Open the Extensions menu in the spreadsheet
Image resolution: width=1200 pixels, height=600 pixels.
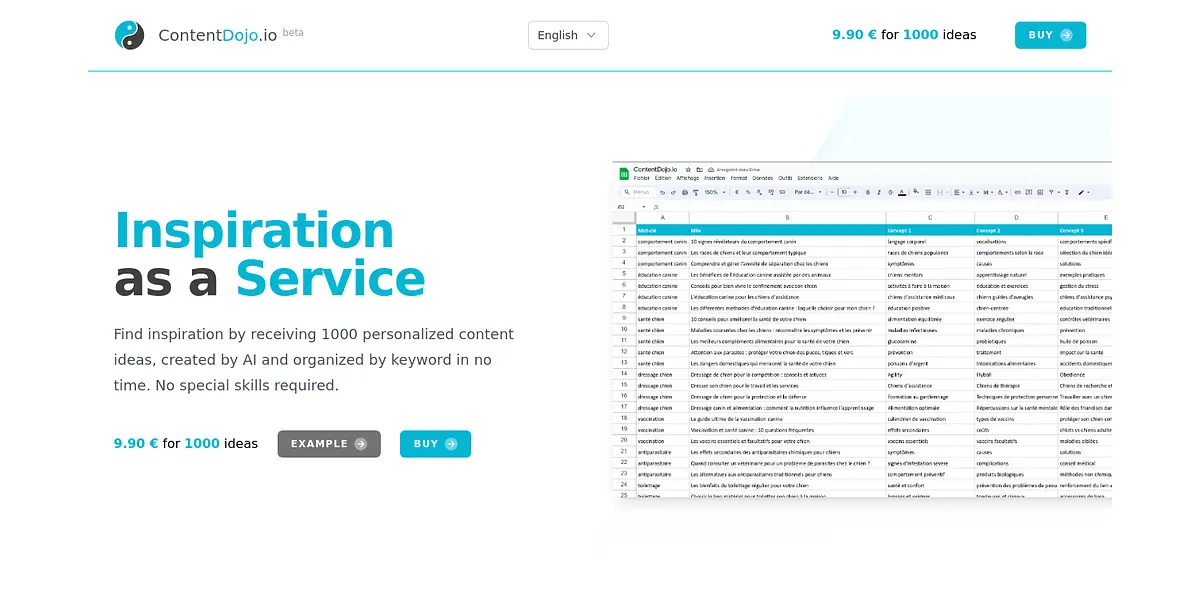click(810, 178)
